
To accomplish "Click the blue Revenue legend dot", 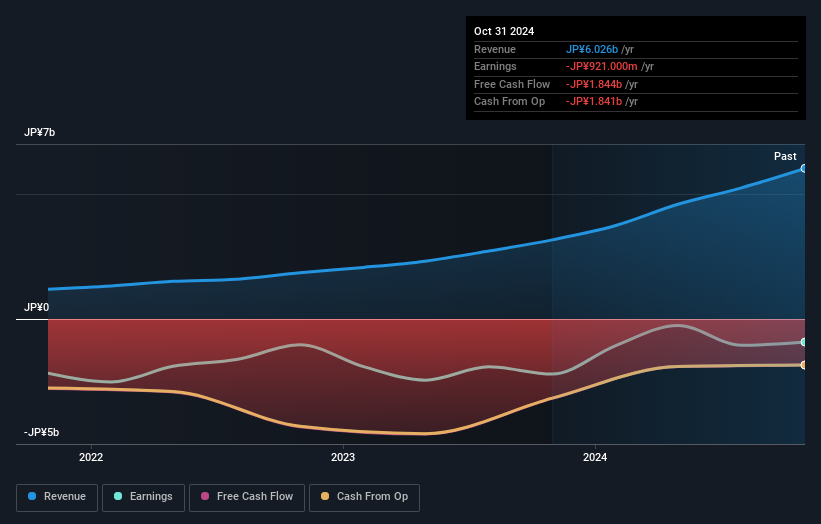I will click(32, 496).
